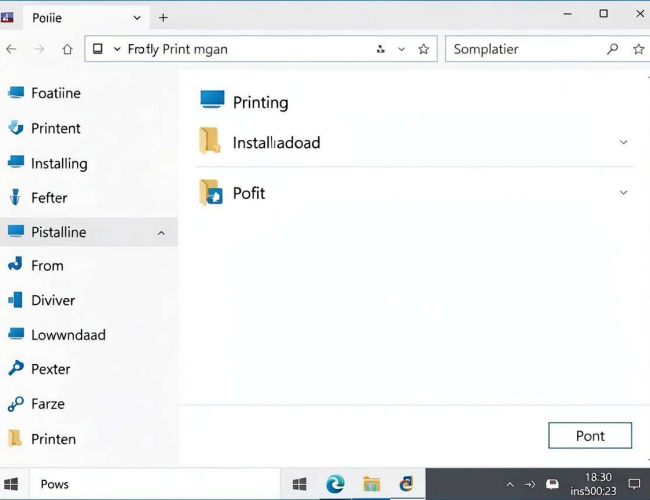Image resolution: width=650 pixels, height=500 pixels.
Task: Open the Windows Start button at far left
Action: tap(11, 484)
